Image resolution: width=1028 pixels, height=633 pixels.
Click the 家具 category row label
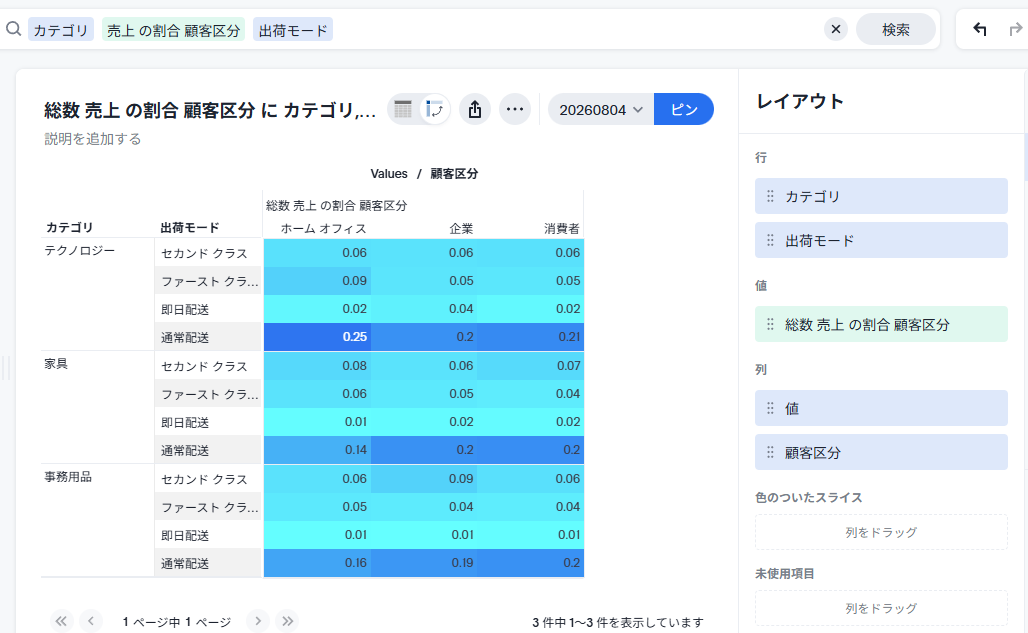pyautogui.click(x=56, y=364)
